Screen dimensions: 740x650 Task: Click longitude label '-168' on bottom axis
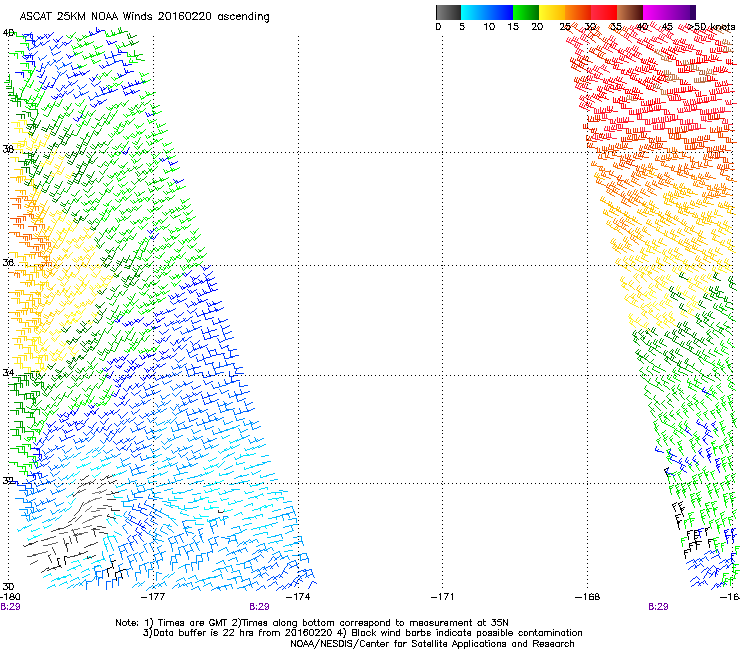click(x=588, y=597)
